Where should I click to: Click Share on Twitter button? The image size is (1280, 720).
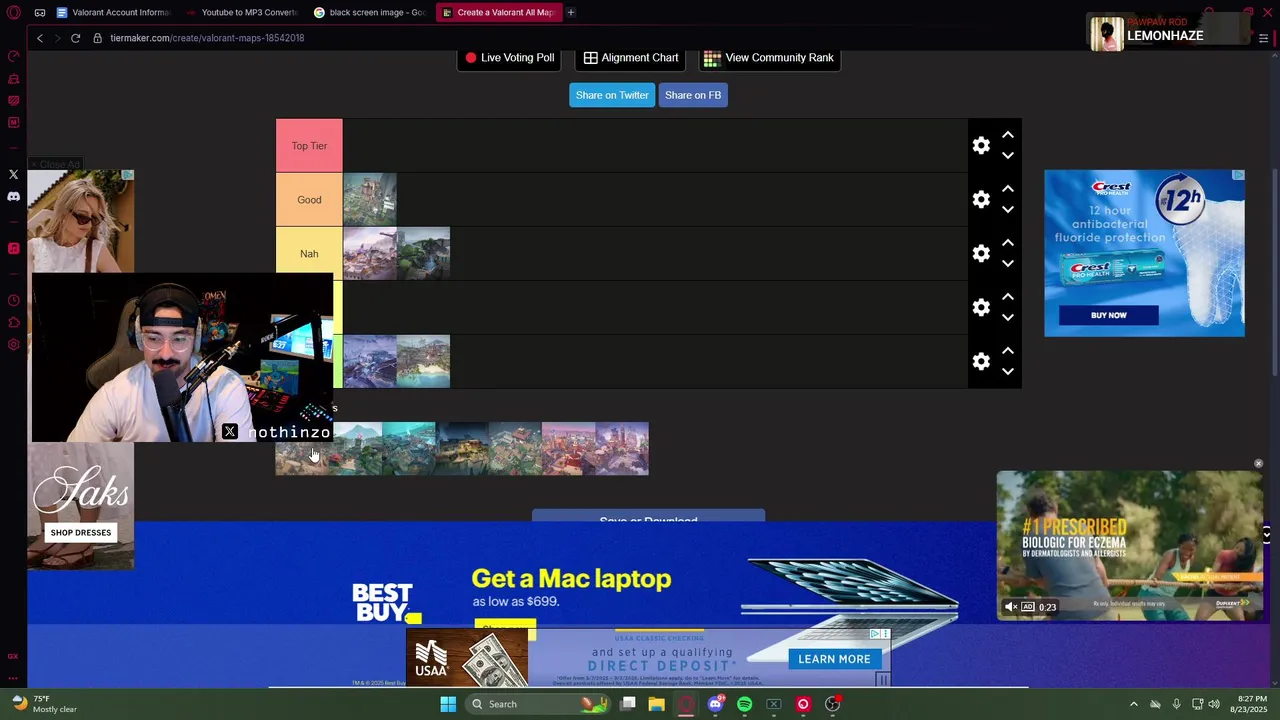(612, 95)
